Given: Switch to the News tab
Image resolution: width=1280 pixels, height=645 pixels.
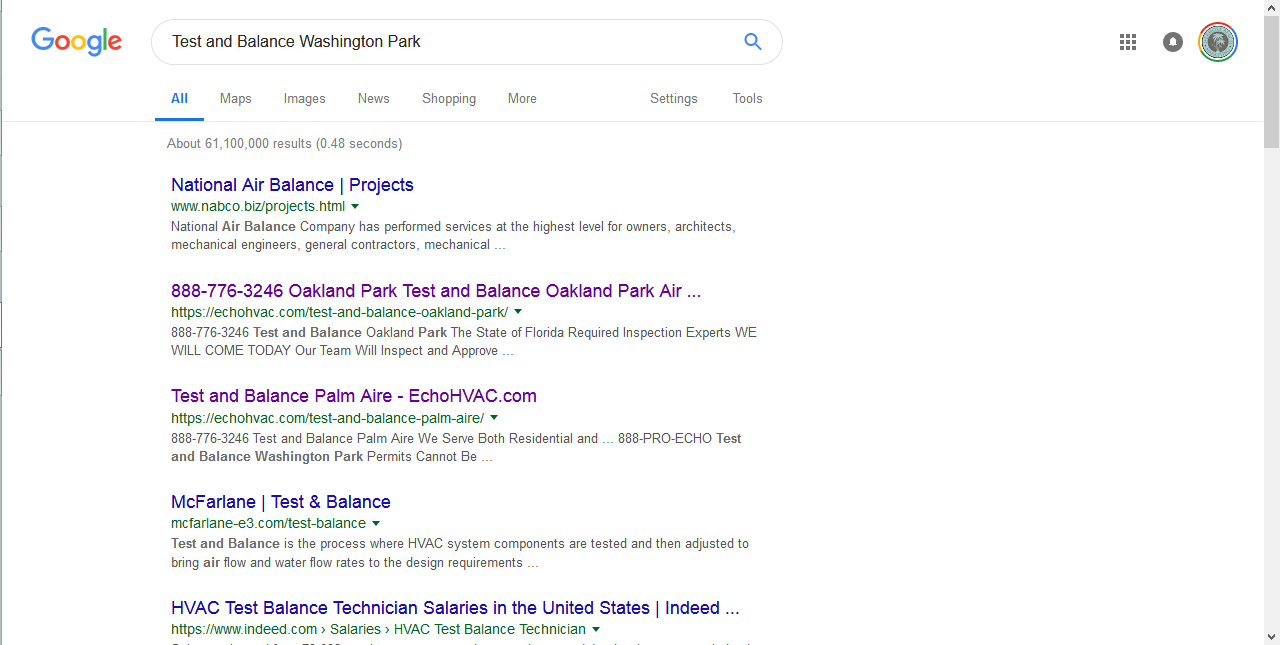Looking at the screenshot, I should click(373, 99).
